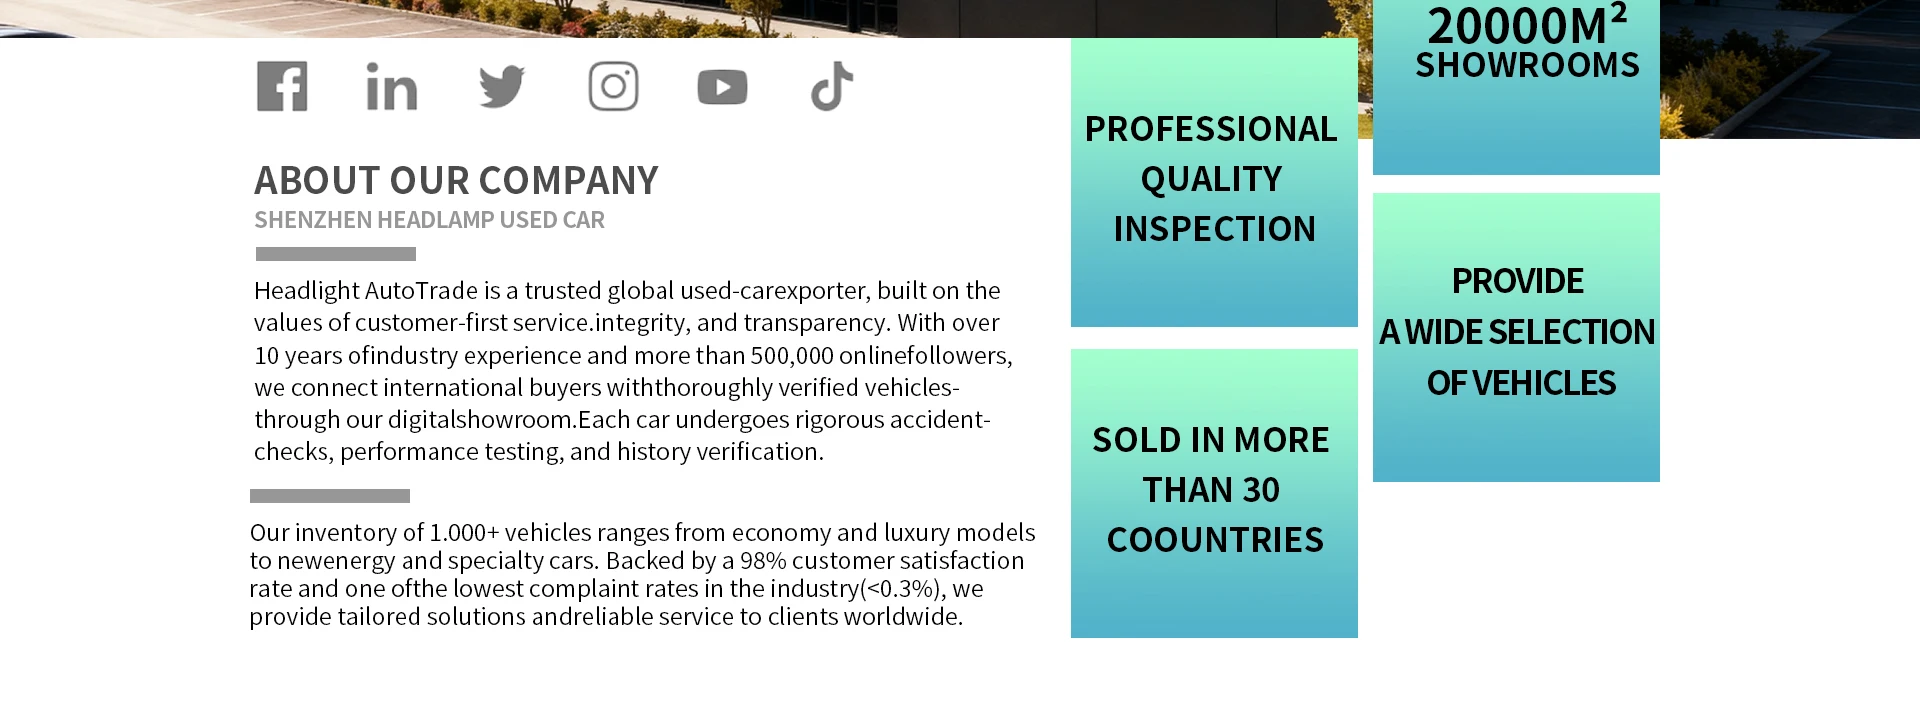Visit the Twitter bird icon link
Screen dimensions: 1920x725
pyautogui.click(x=502, y=87)
